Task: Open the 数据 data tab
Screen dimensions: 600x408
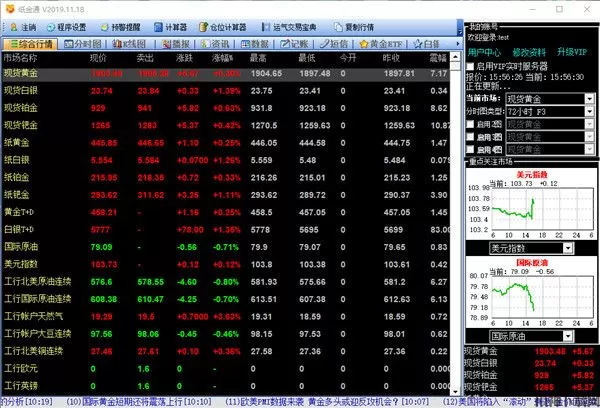Action: click(255, 44)
